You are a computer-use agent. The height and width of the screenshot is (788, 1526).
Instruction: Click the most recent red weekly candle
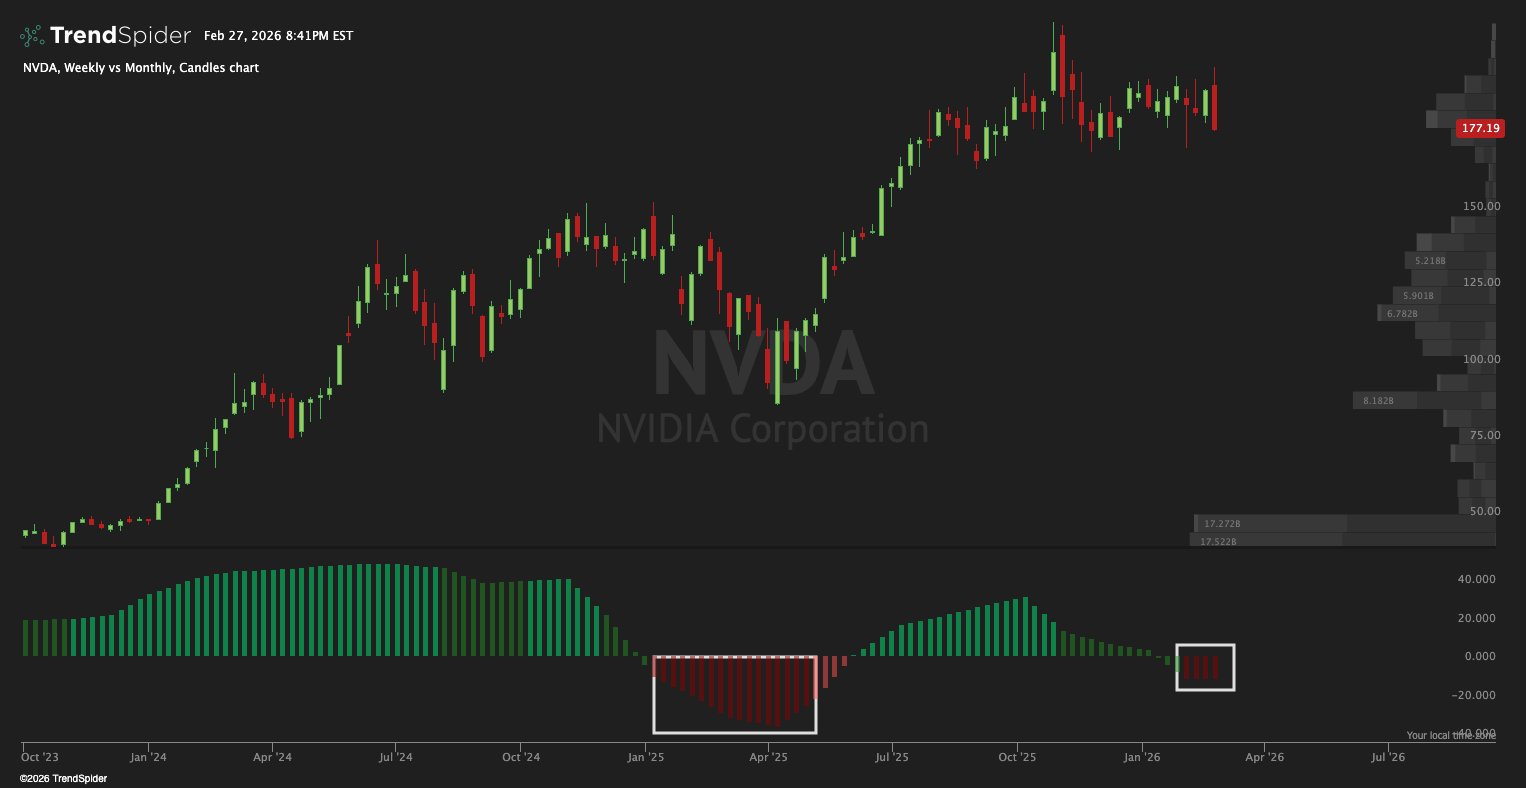(1214, 107)
